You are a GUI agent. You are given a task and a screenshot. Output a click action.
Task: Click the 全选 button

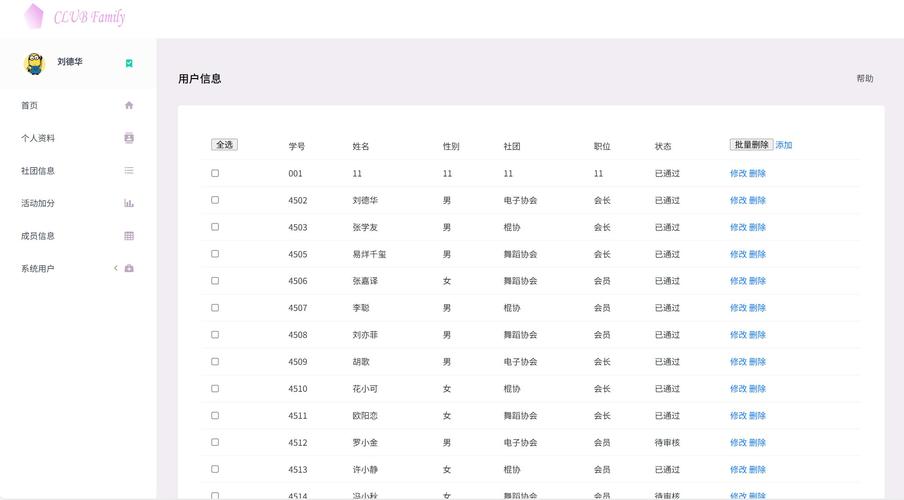[x=224, y=145]
